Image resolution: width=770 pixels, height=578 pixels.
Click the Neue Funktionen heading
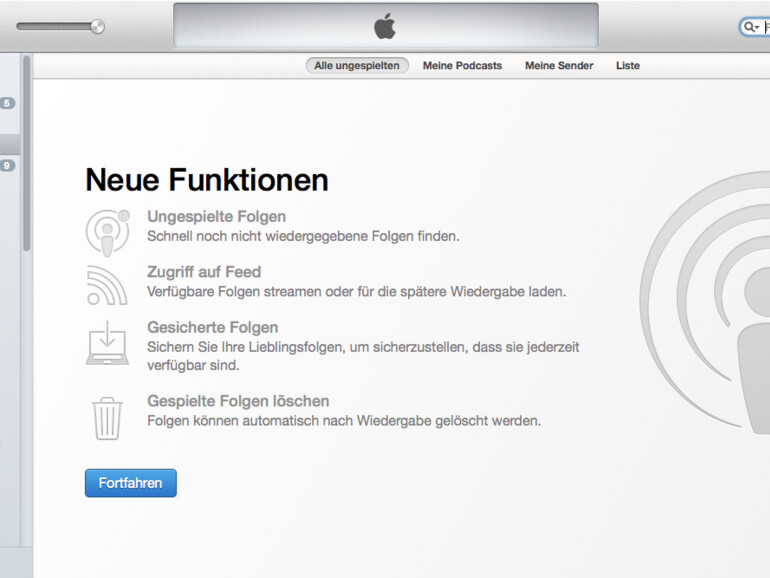pos(207,180)
